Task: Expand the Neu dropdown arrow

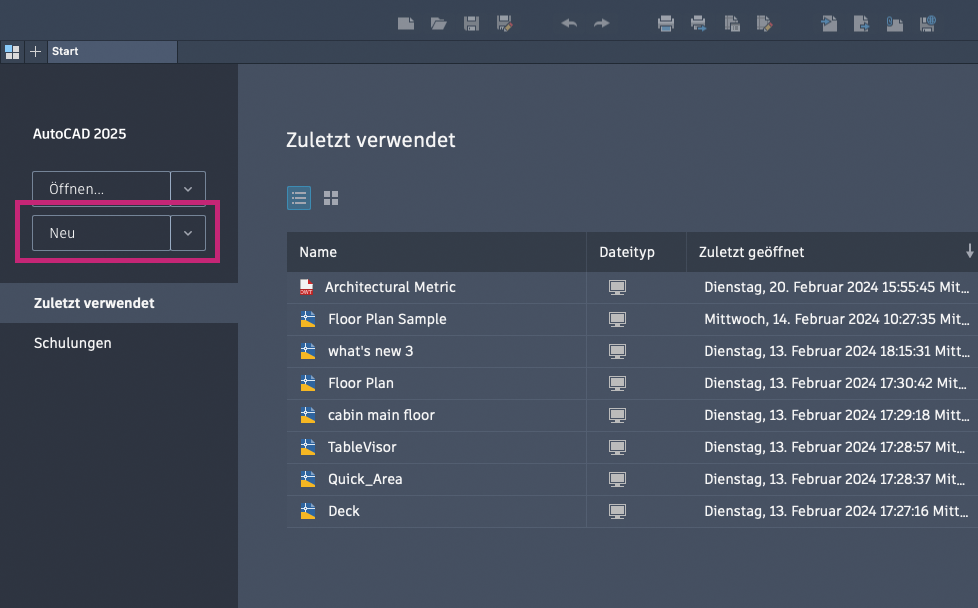Action: coord(188,233)
